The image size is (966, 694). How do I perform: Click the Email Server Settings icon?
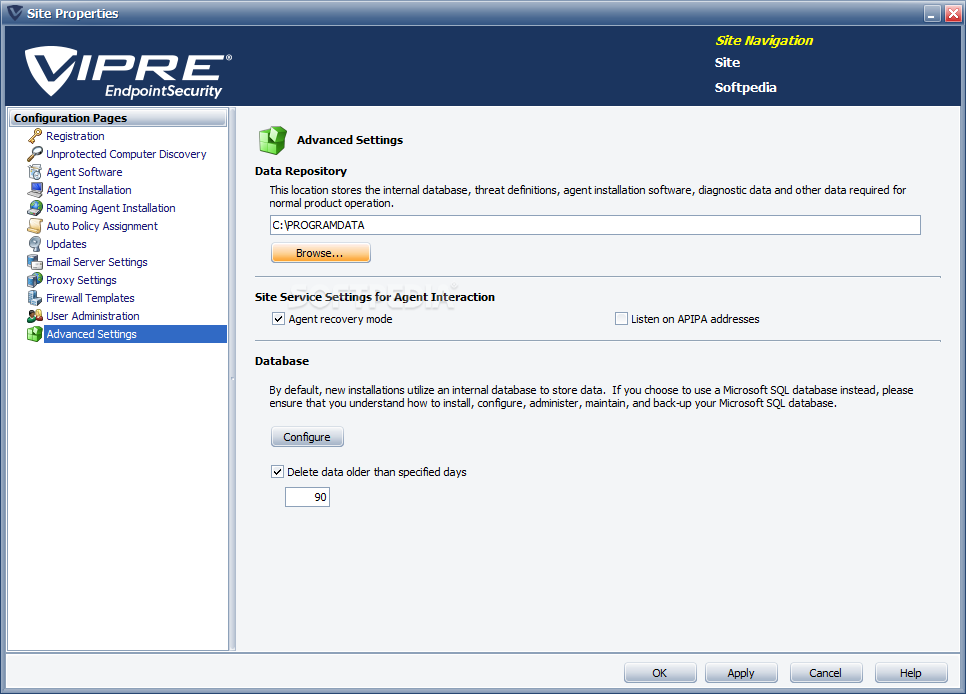[35, 262]
